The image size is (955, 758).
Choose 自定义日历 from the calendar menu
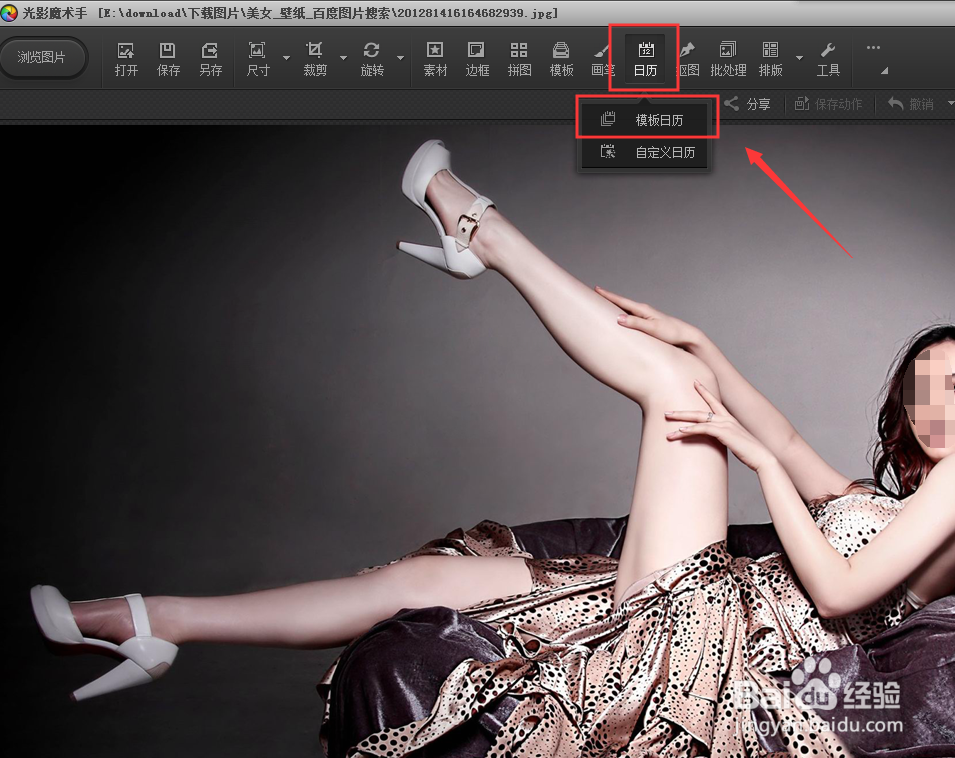[646, 152]
